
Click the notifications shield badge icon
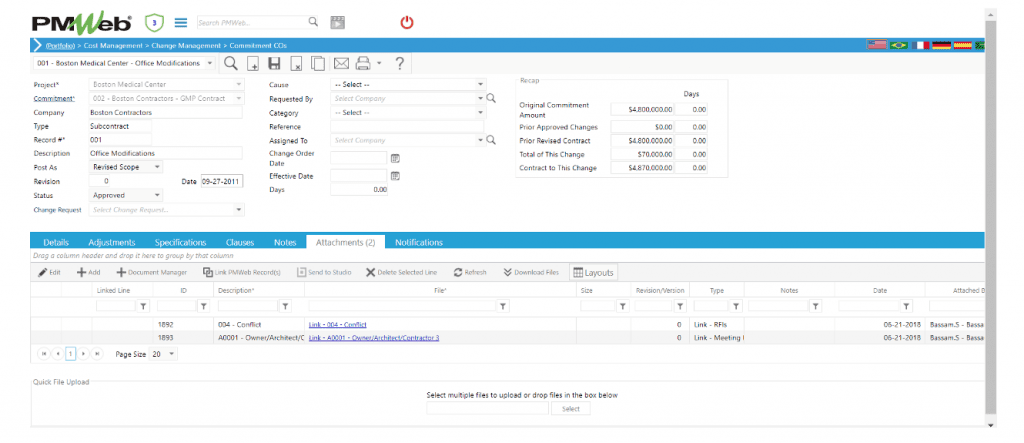pyautogui.click(x=153, y=23)
